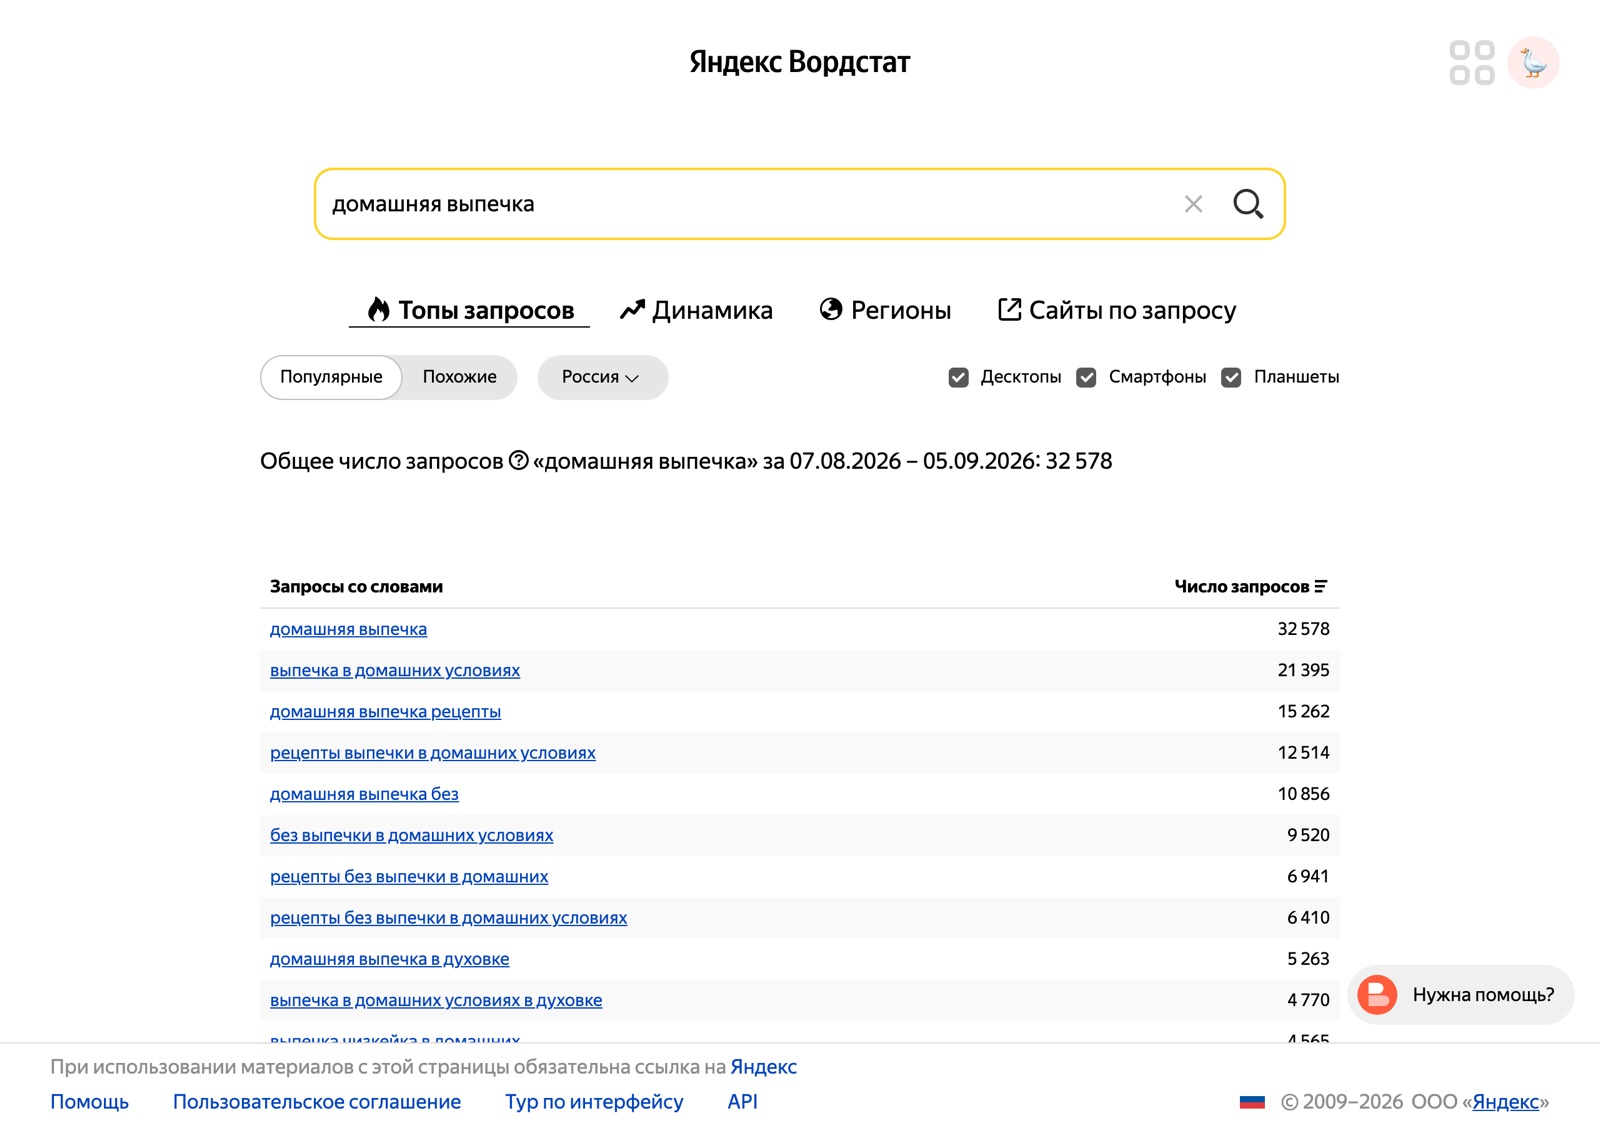This screenshot has width=1600, height=1125.
Task: Click the Запросы со словами column header
Action: tap(356, 586)
